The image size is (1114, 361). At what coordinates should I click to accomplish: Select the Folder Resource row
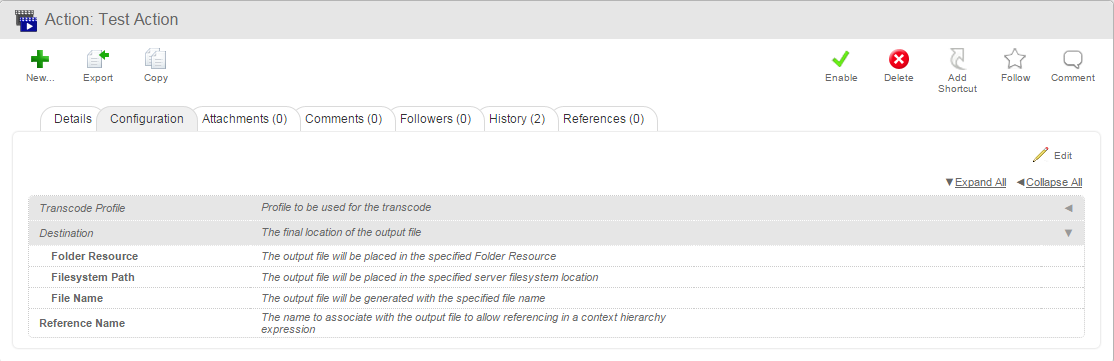tap(556, 256)
